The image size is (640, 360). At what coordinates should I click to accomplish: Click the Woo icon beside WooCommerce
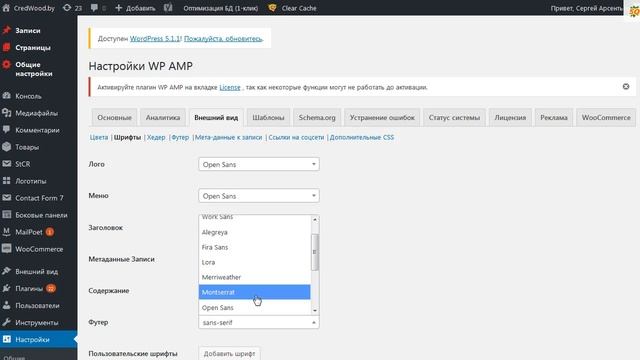coord(7,249)
